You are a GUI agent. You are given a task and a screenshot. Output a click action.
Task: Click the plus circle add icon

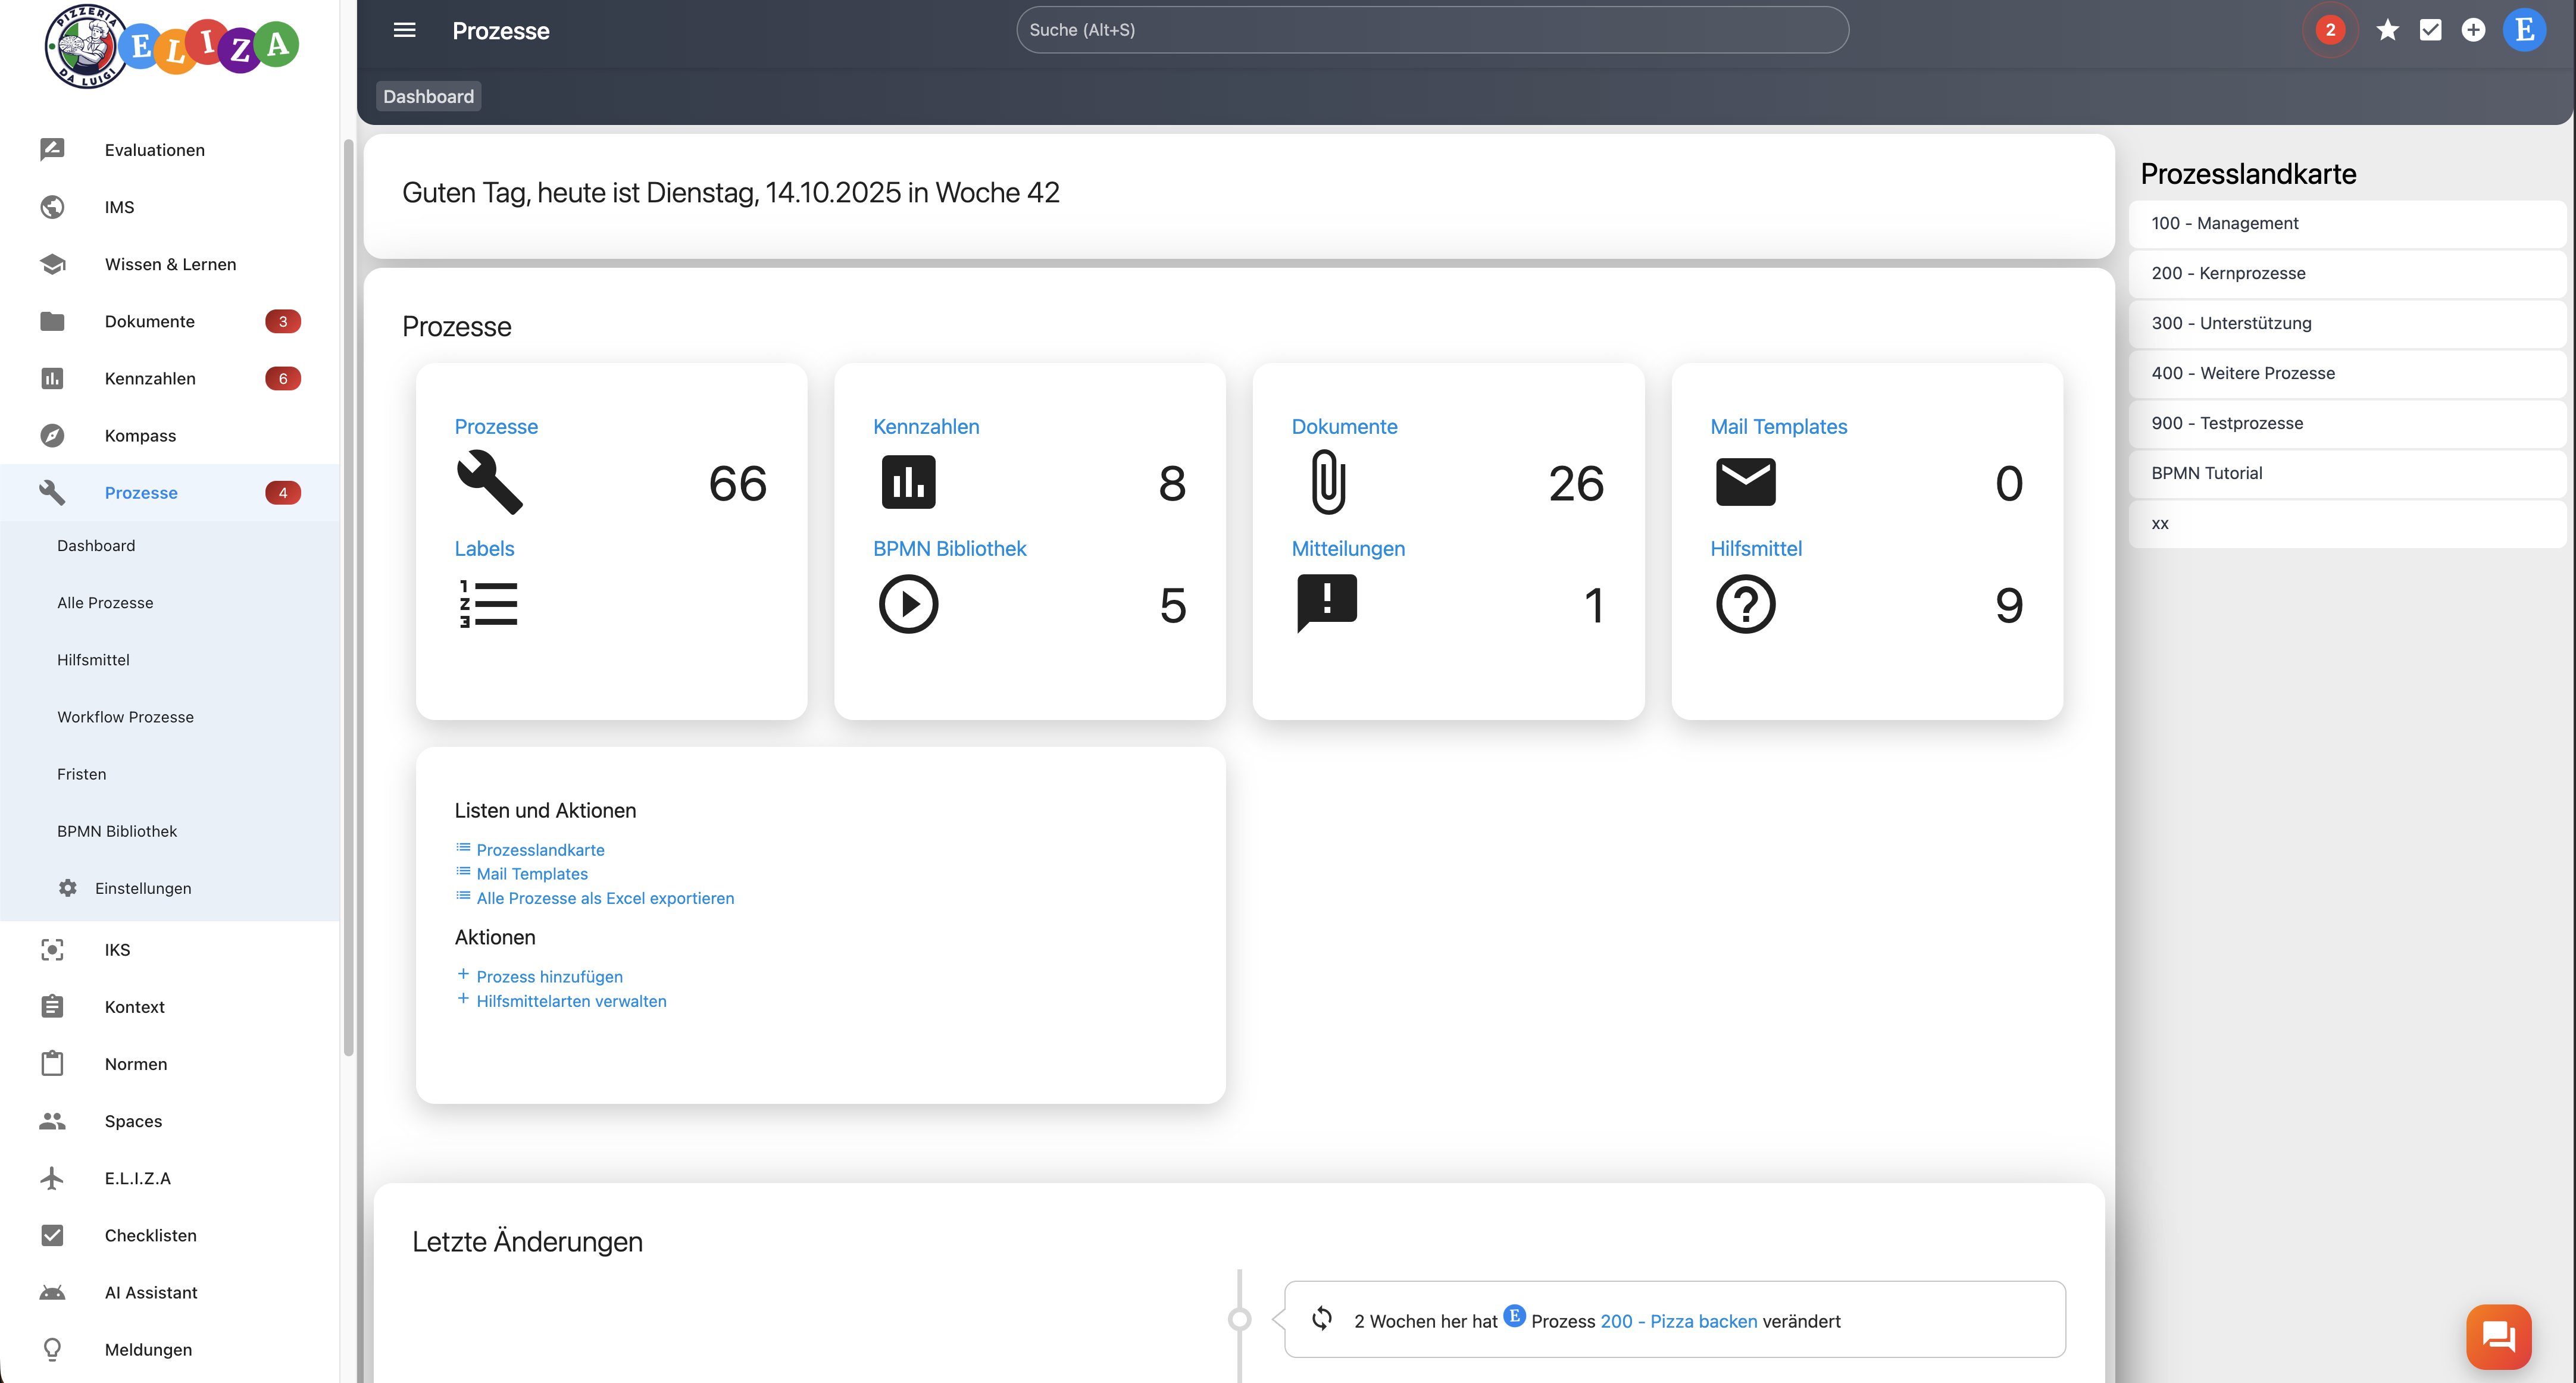pos(2473,30)
